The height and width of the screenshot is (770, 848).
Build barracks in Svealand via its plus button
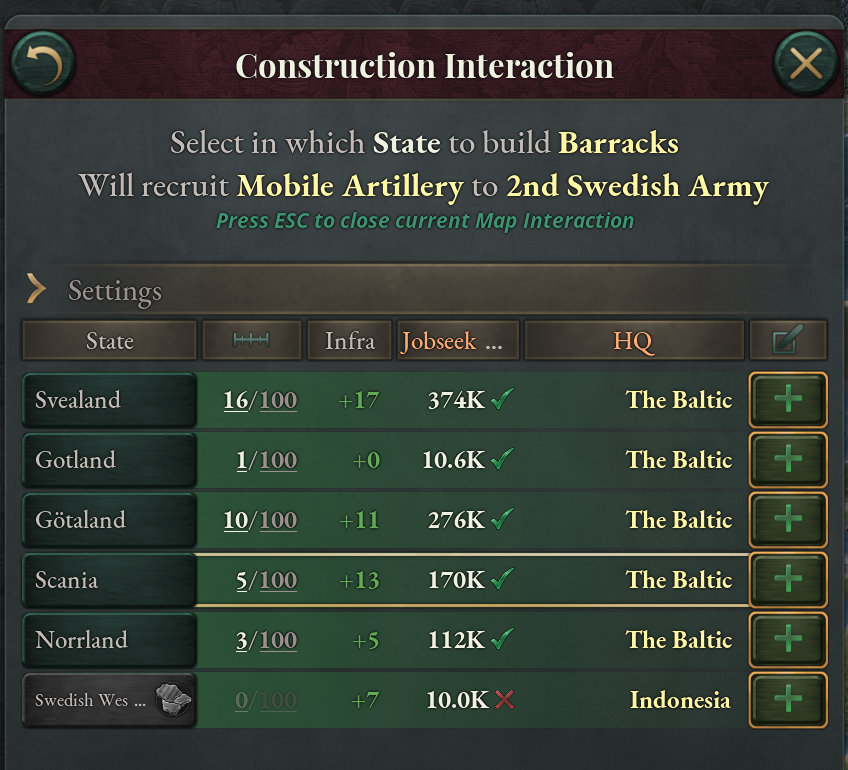[787, 400]
